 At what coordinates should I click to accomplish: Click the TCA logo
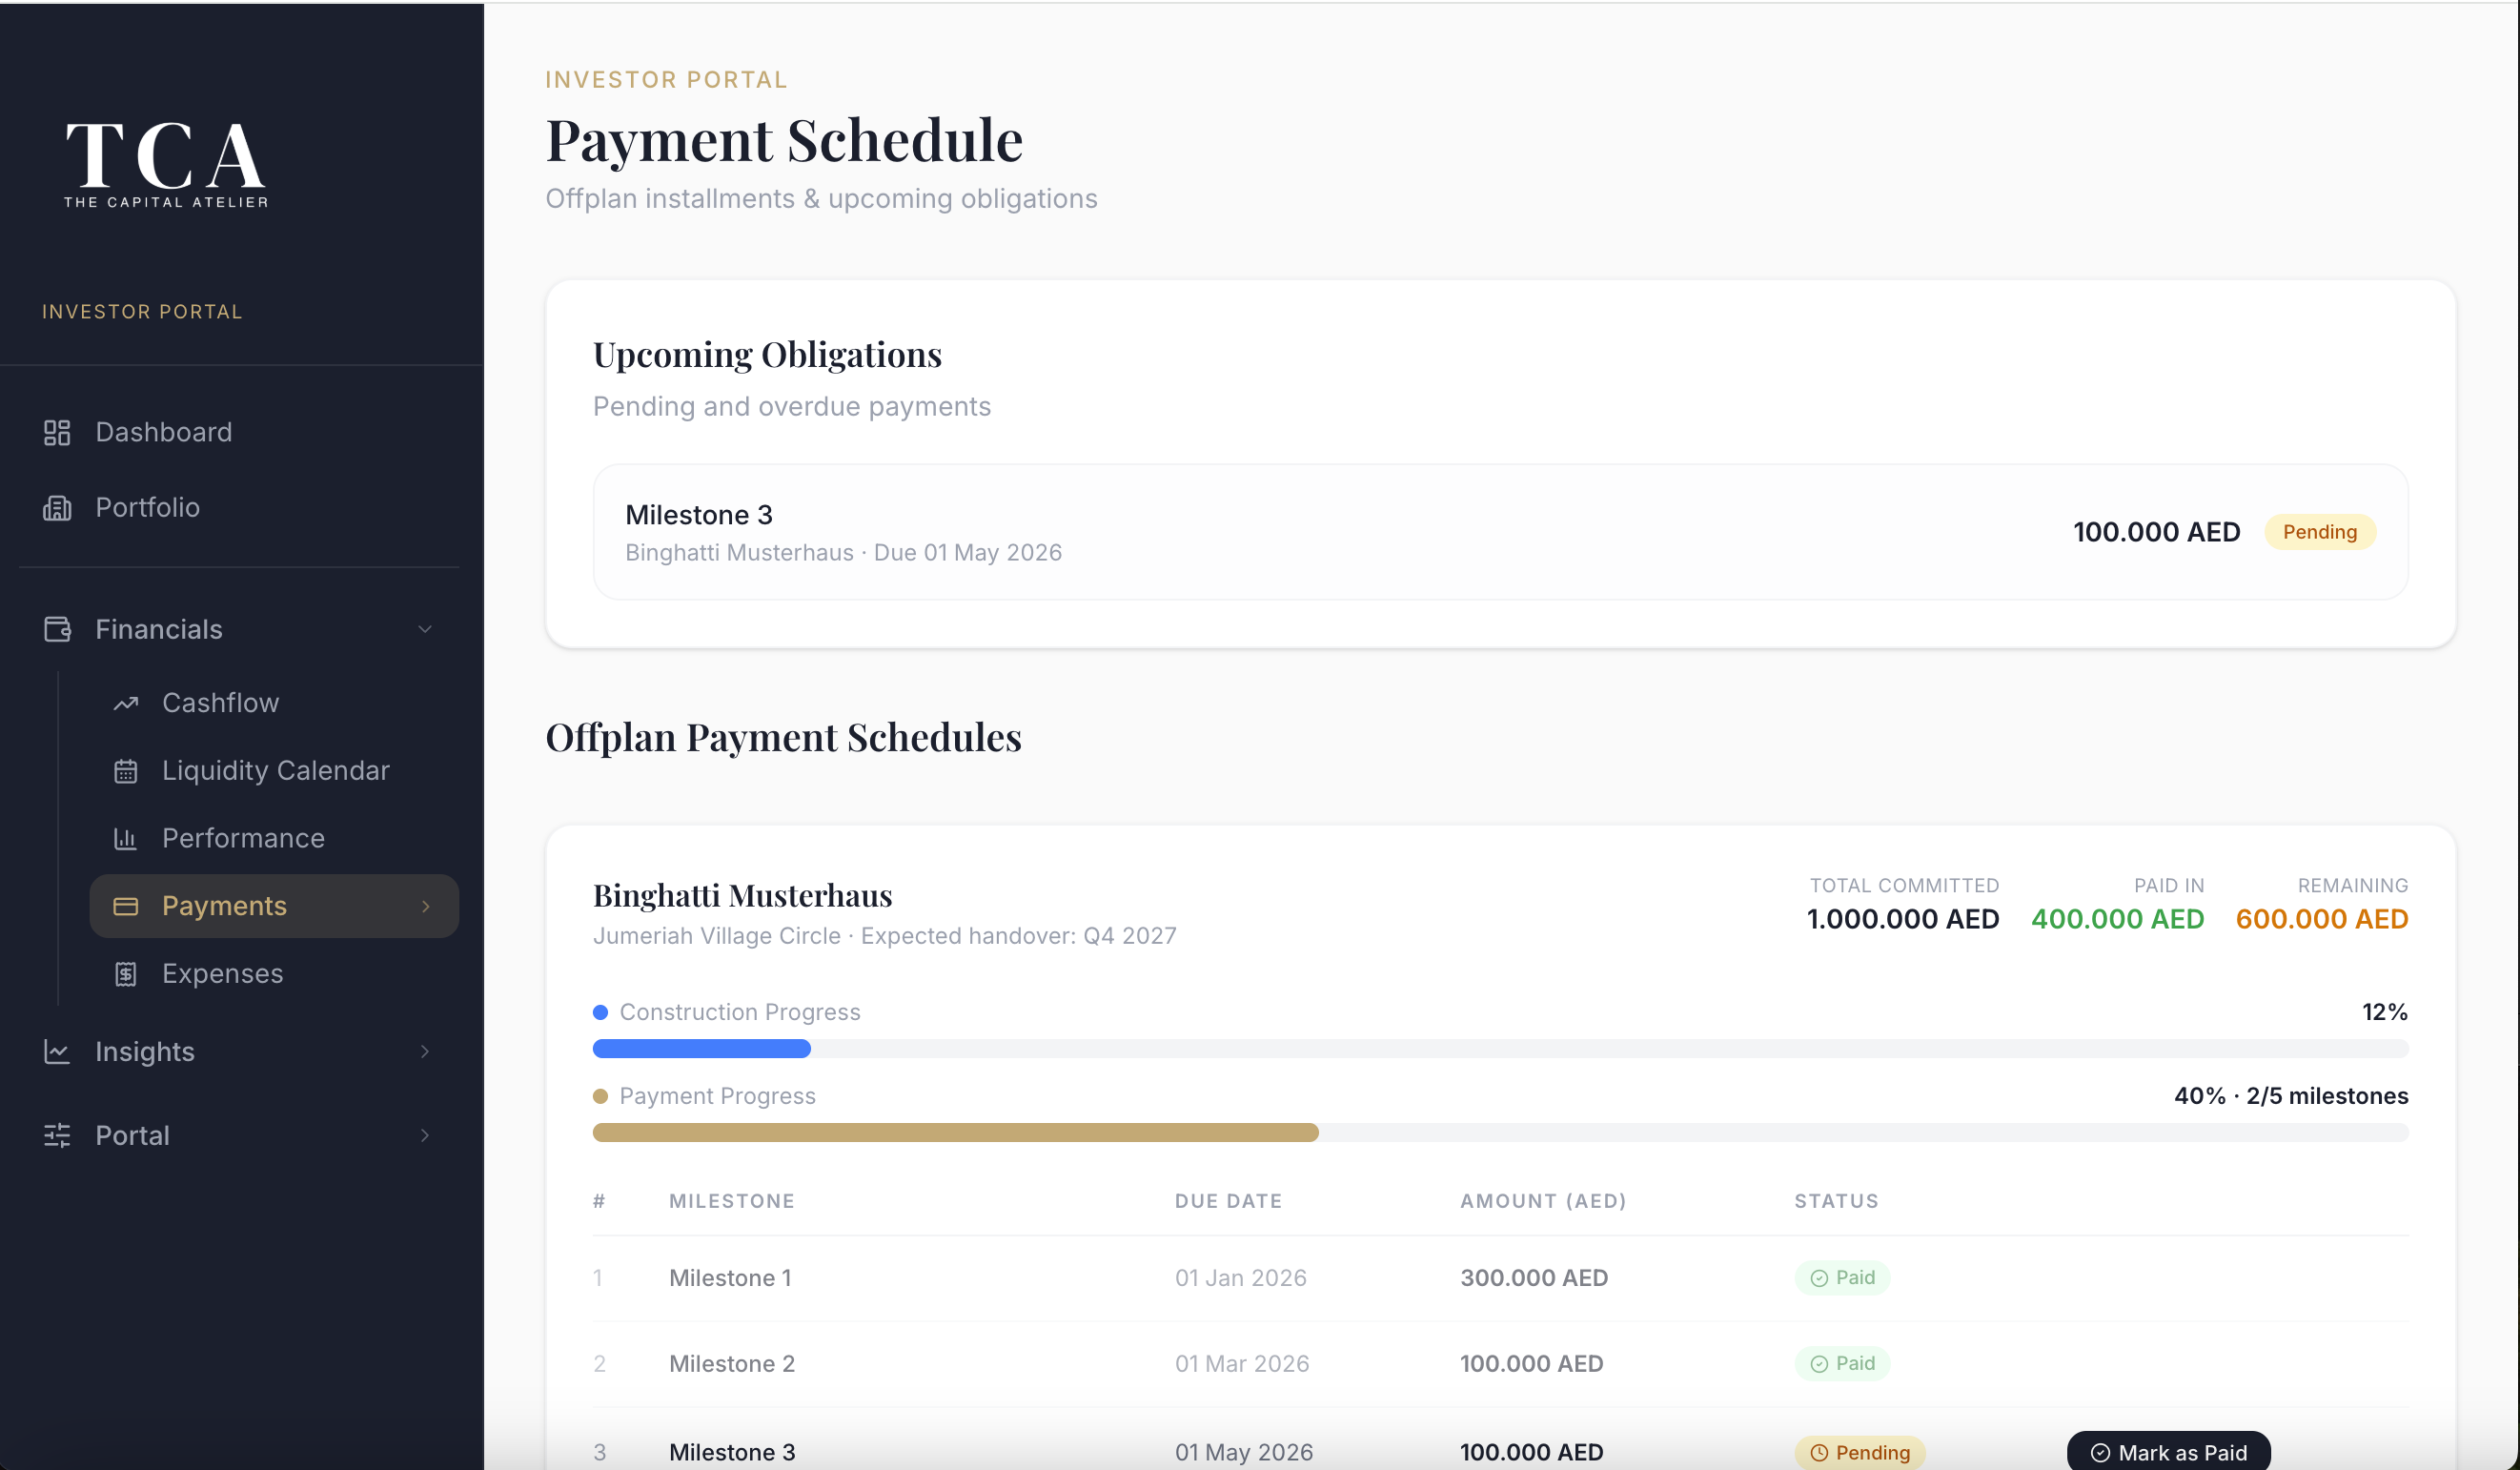coord(165,164)
